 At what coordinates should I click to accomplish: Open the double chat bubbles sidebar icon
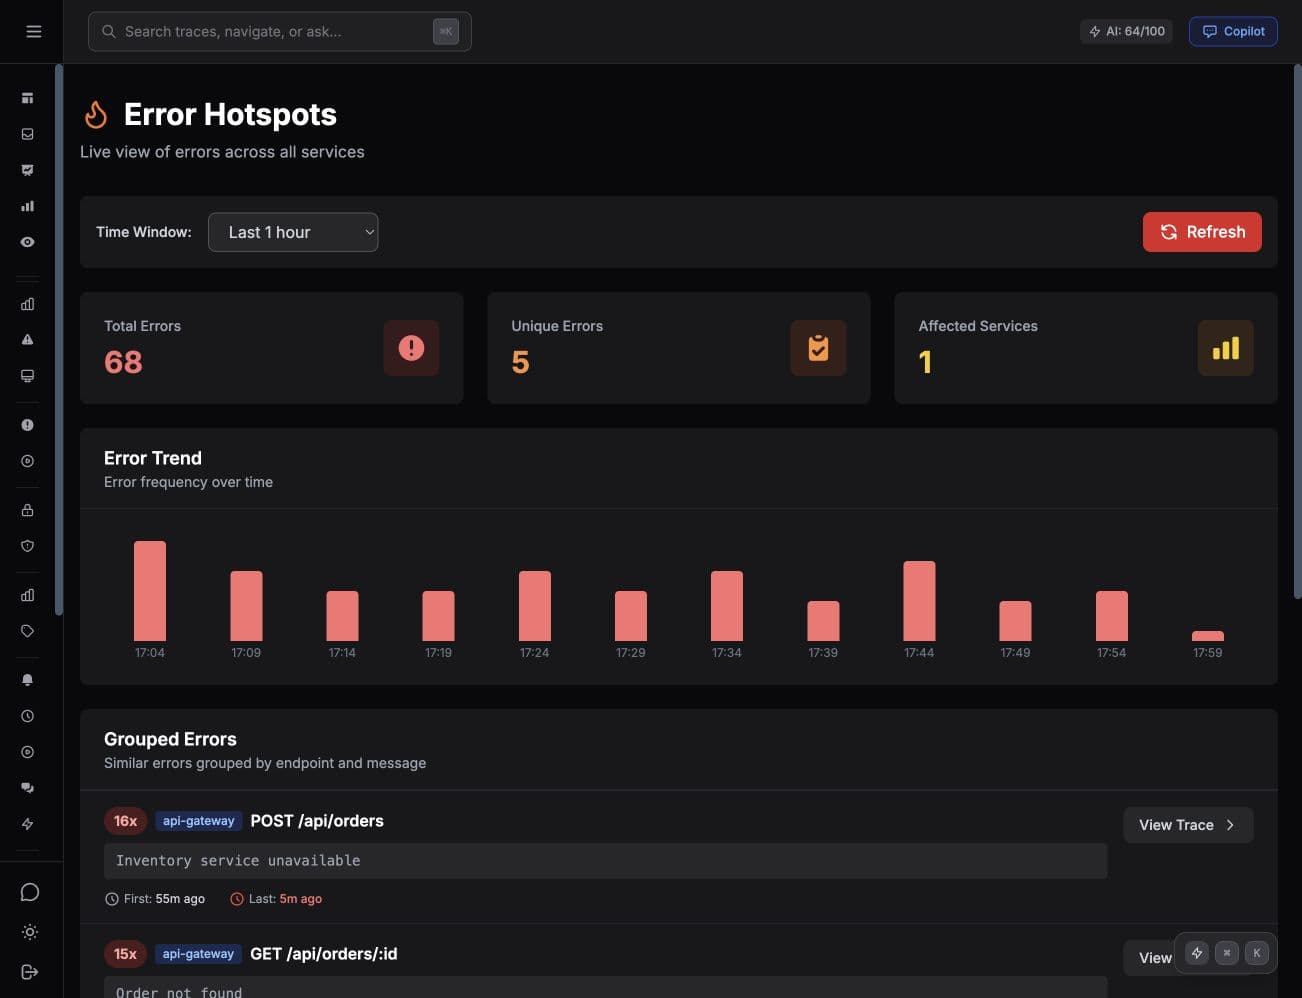27,788
